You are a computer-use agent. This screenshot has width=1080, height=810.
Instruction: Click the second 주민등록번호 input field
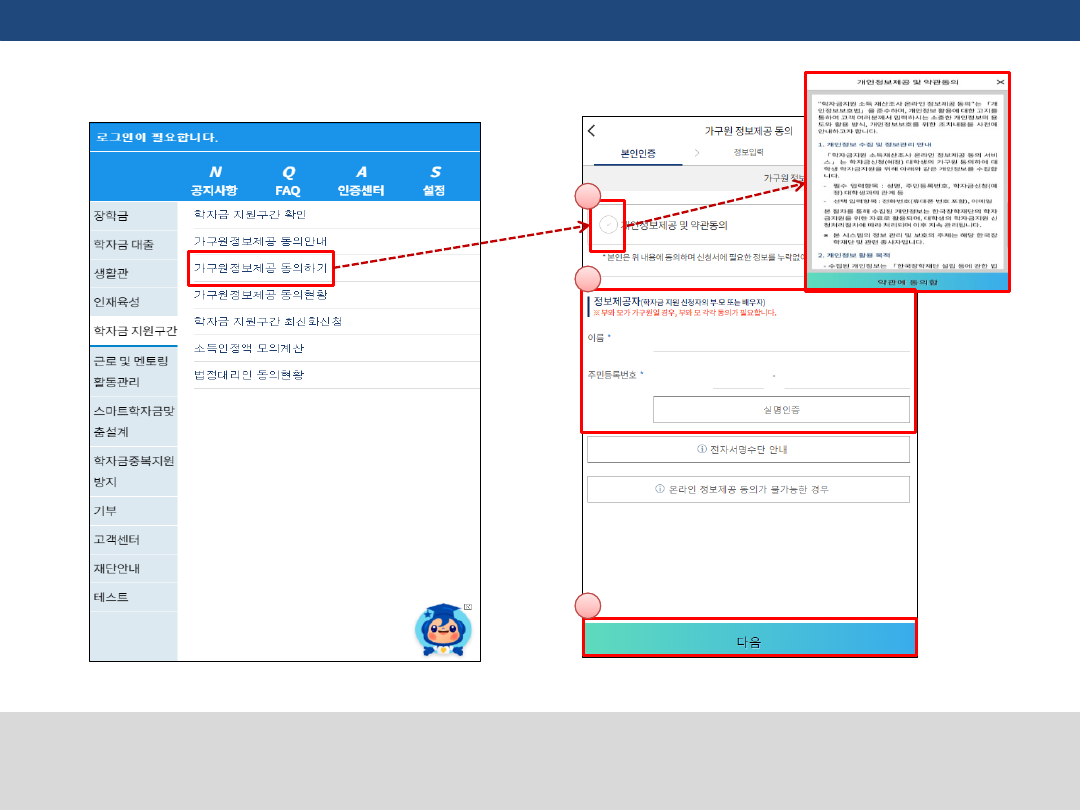pyautogui.click(x=847, y=377)
